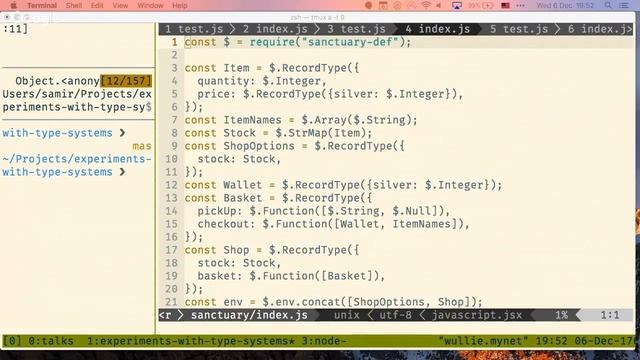Click the Wi-Fi status icon
Image resolution: width=640 pixels, height=360 pixels.
426,6
